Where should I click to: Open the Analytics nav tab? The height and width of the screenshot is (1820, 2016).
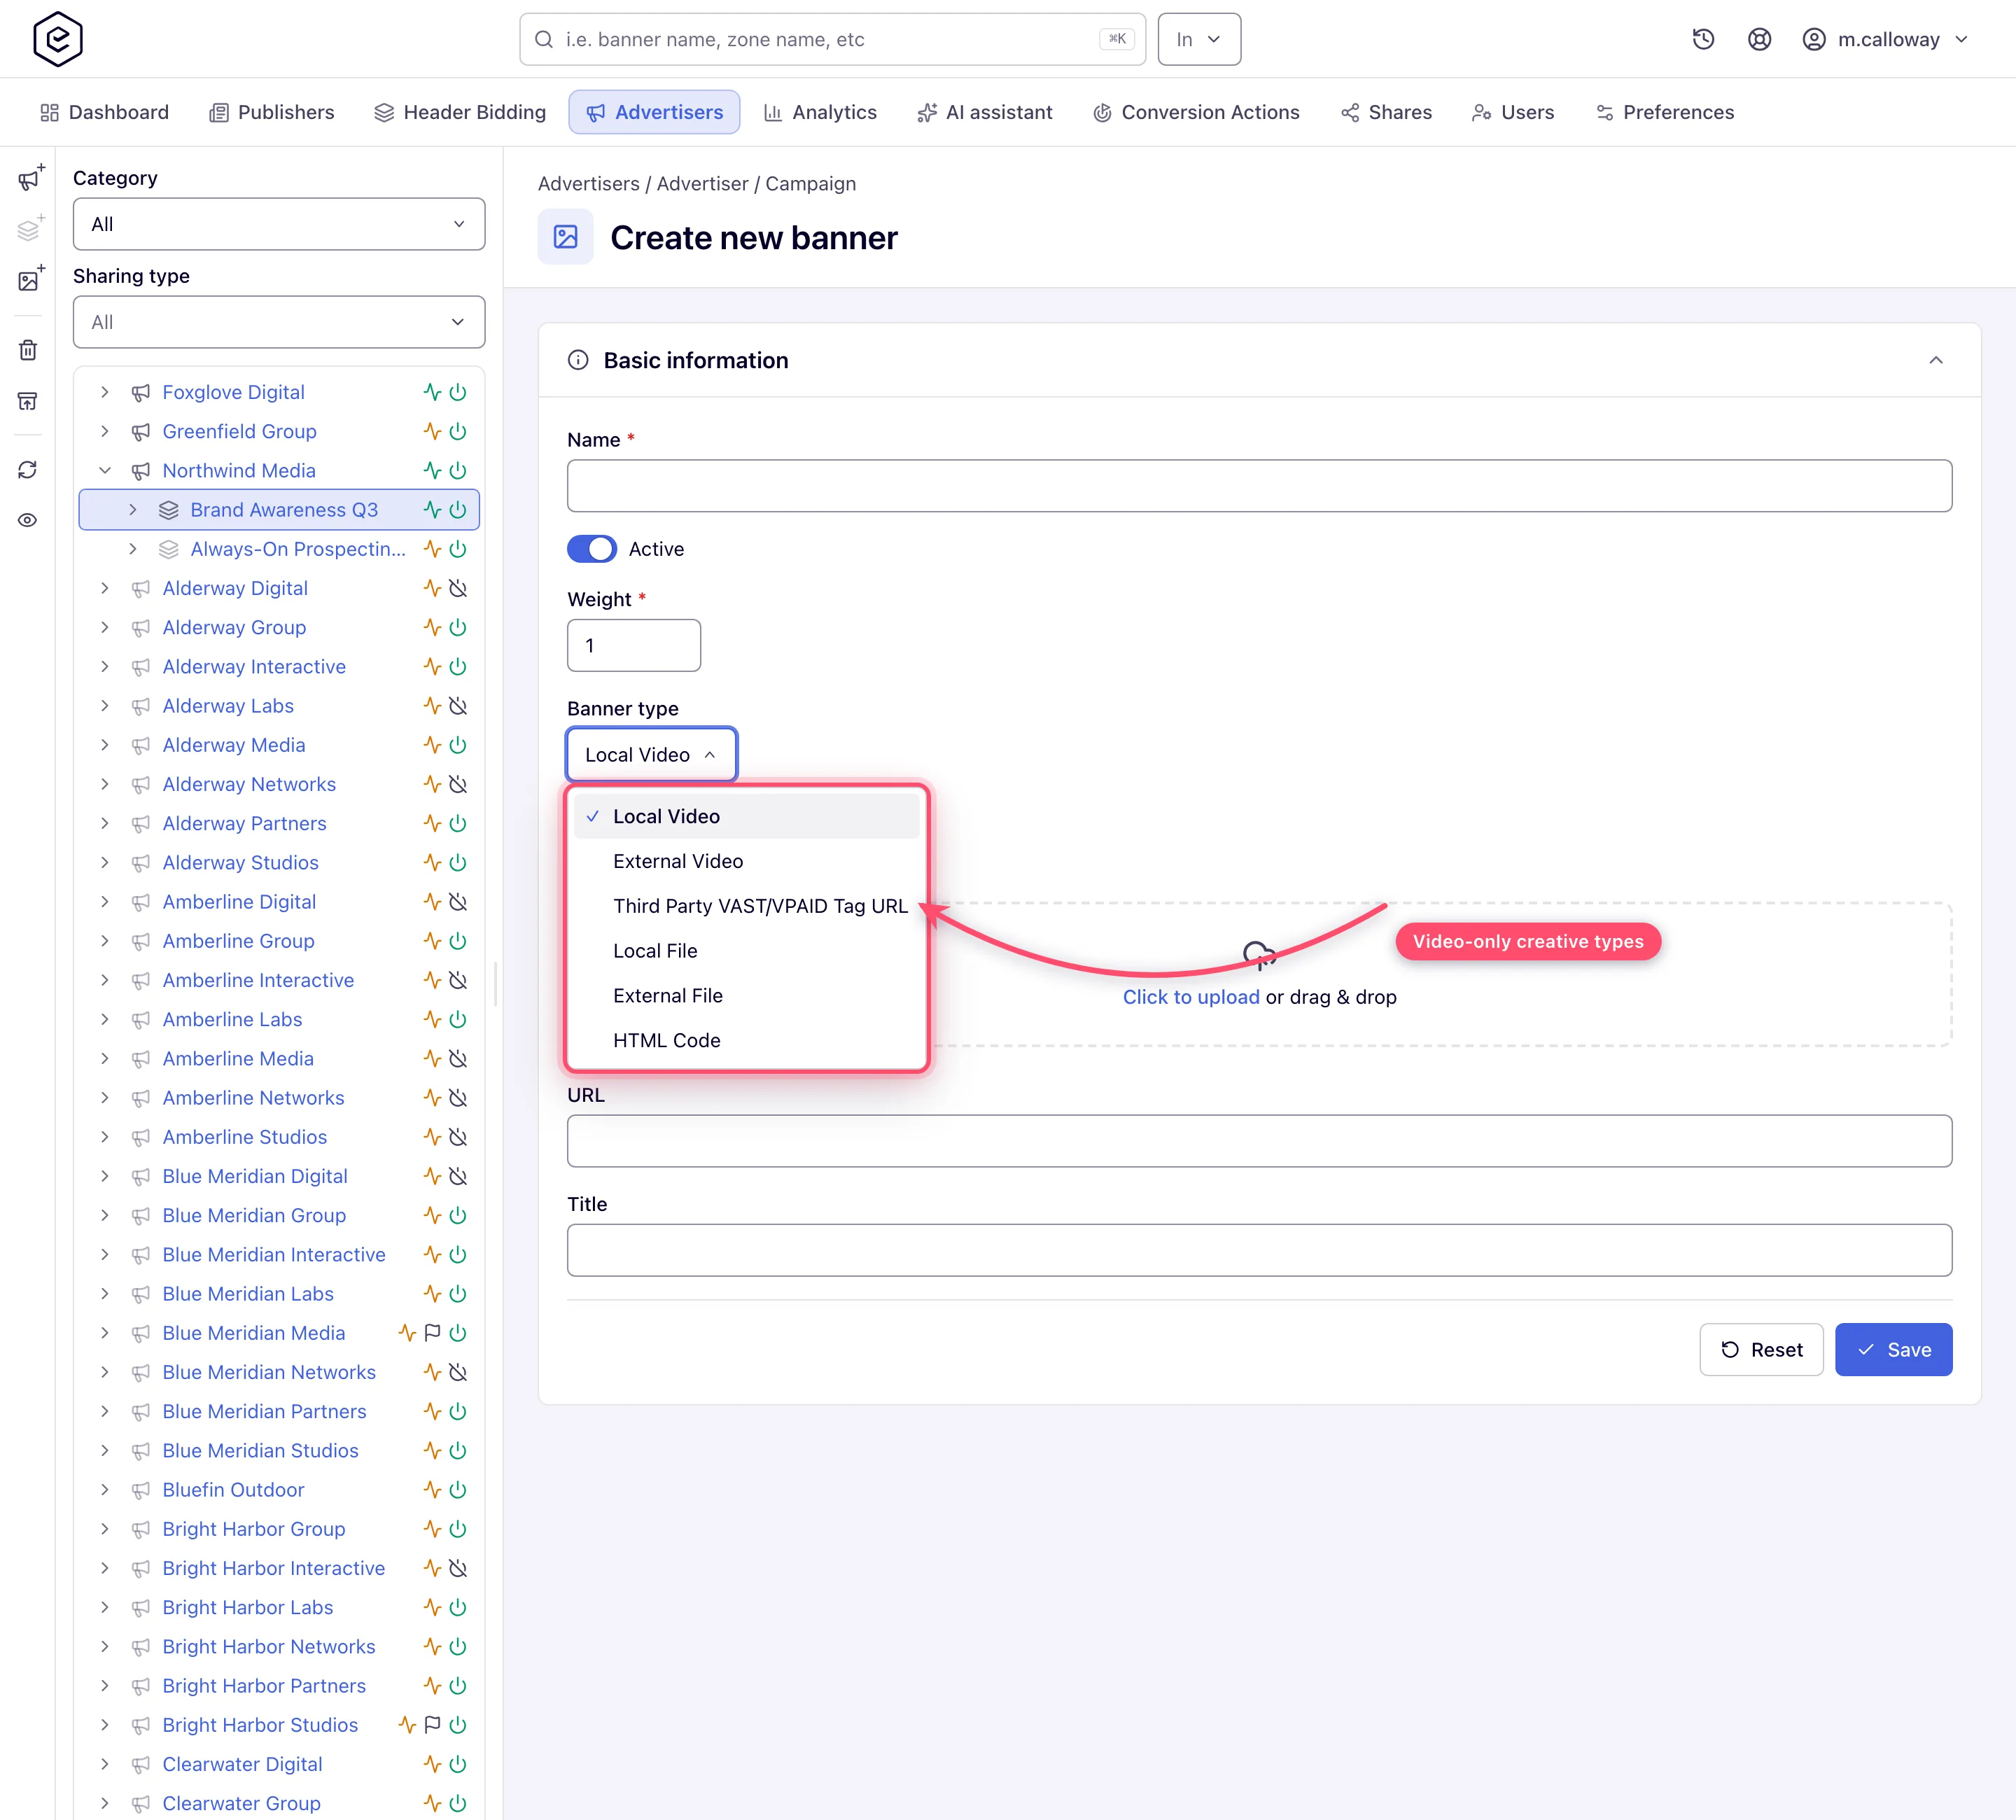pos(820,112)
